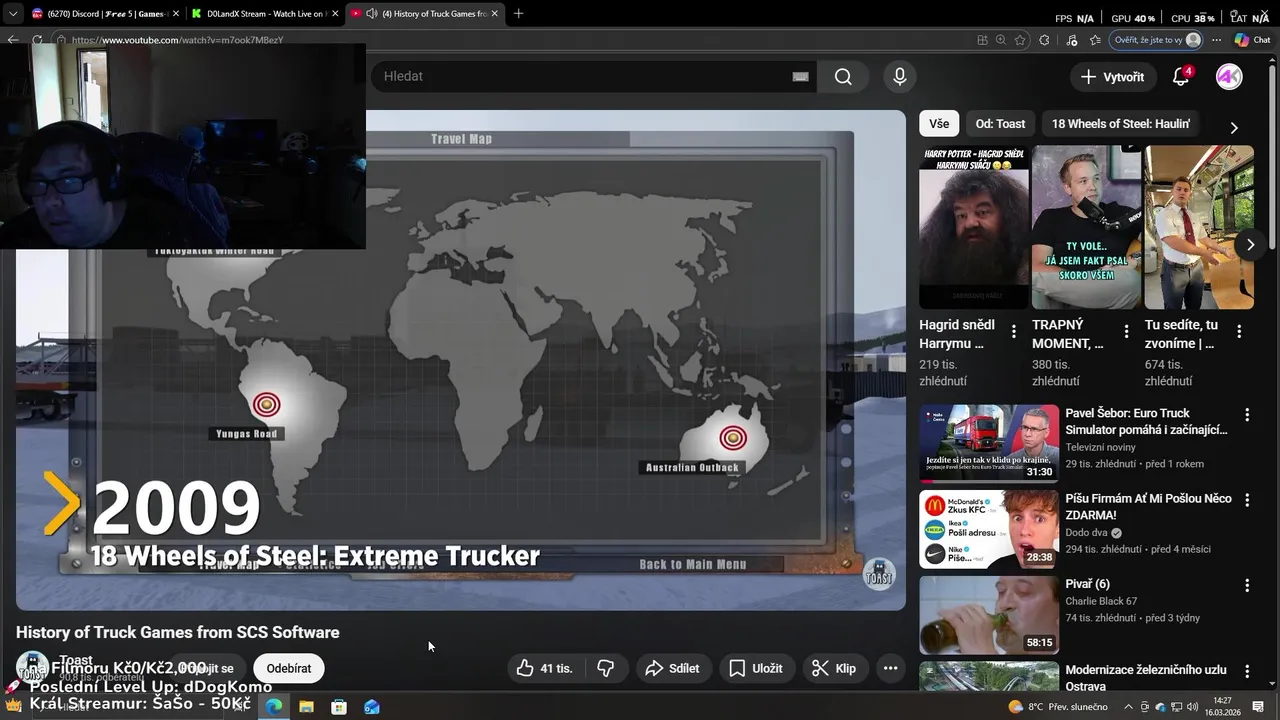Click the Australian Outback map target
Screen dimensions: 1280x720
[733, 438]
